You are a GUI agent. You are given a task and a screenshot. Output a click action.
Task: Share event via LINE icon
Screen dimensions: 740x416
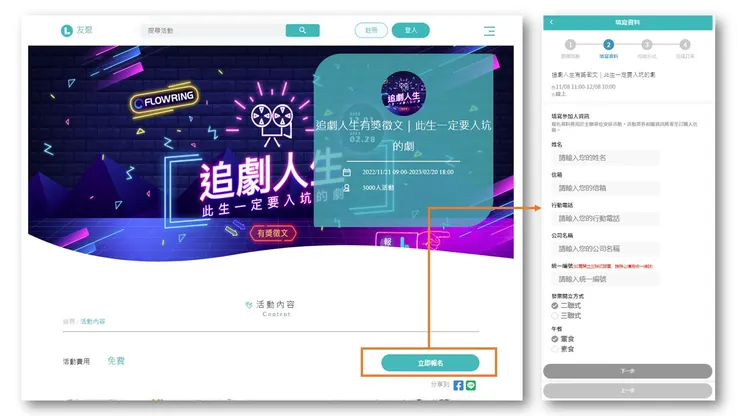471,385
